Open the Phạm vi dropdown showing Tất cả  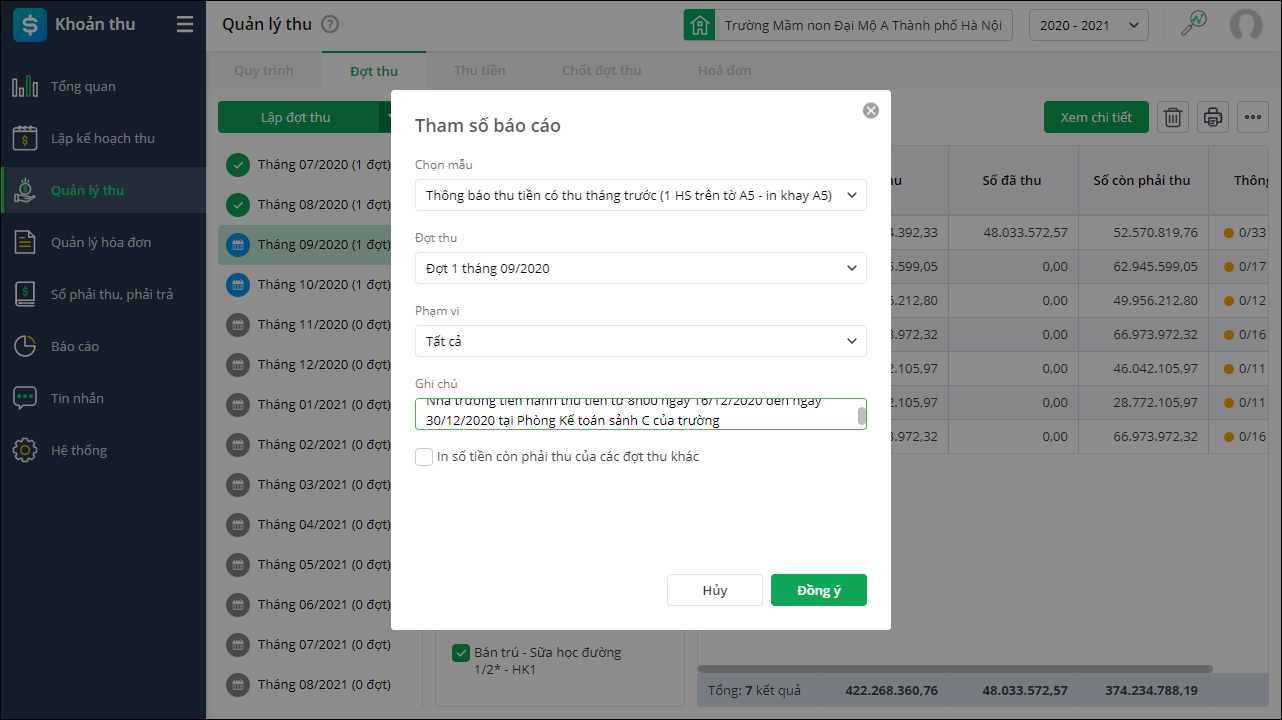coord(640,341)
